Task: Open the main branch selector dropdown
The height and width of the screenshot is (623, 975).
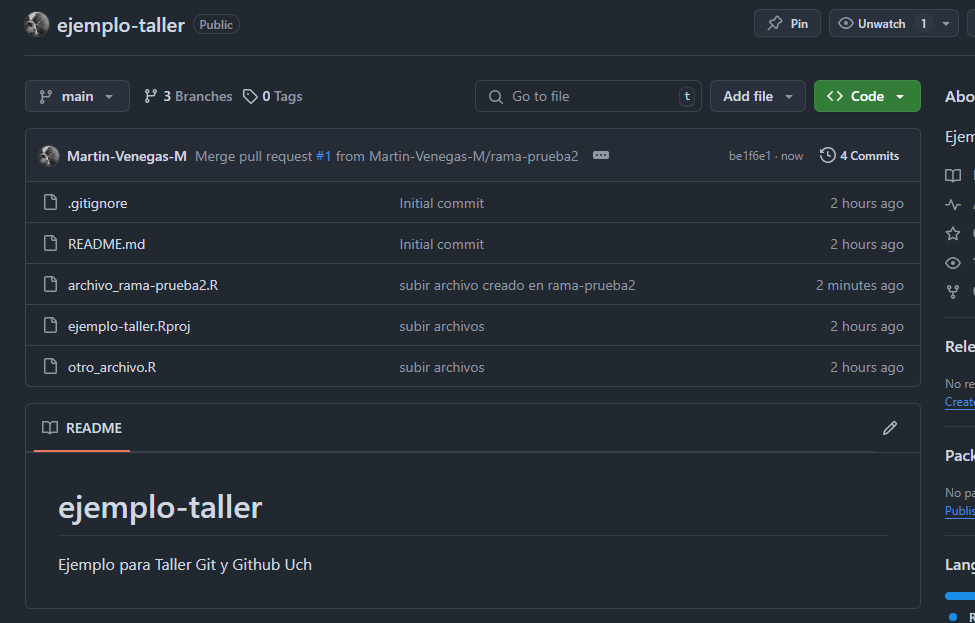Action: click(77, 96)
